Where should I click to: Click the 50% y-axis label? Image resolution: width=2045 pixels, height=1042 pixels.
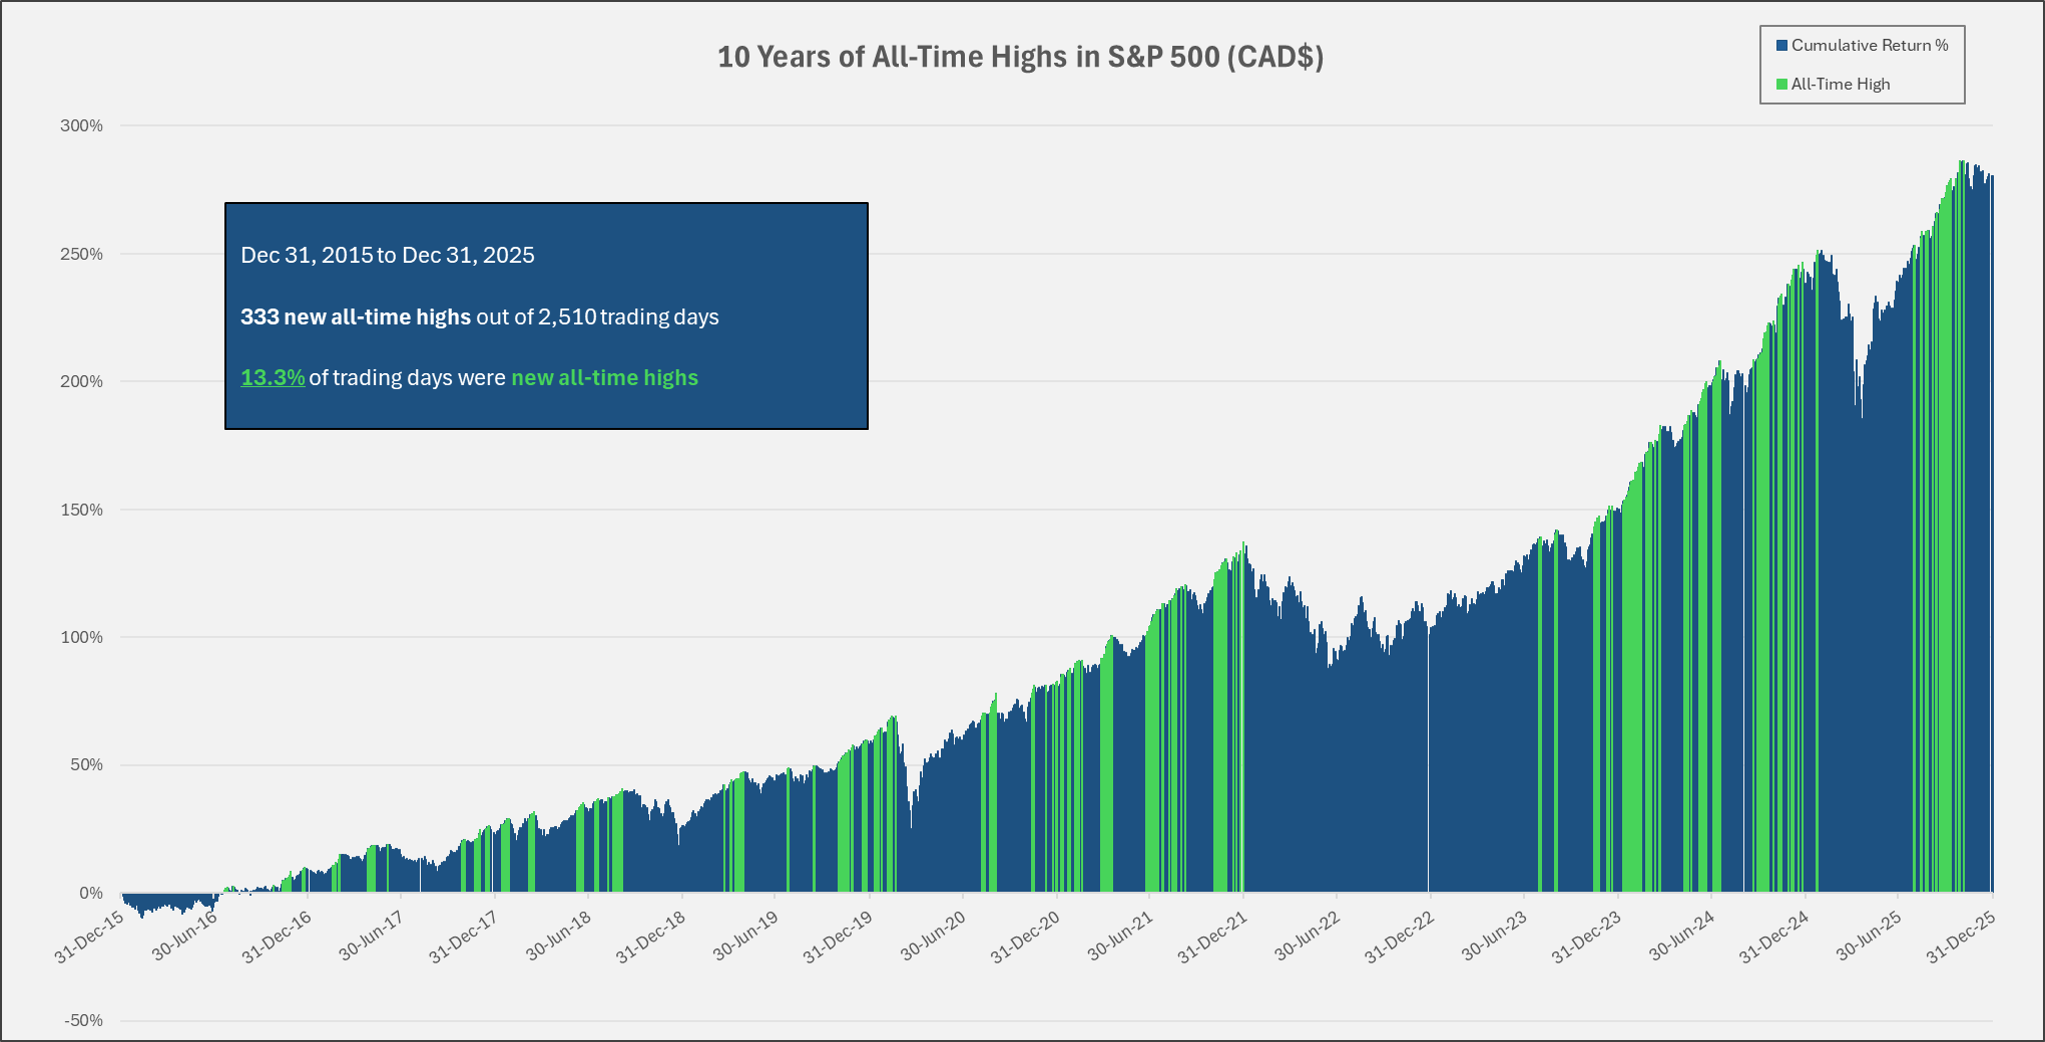tap(86, 765)
